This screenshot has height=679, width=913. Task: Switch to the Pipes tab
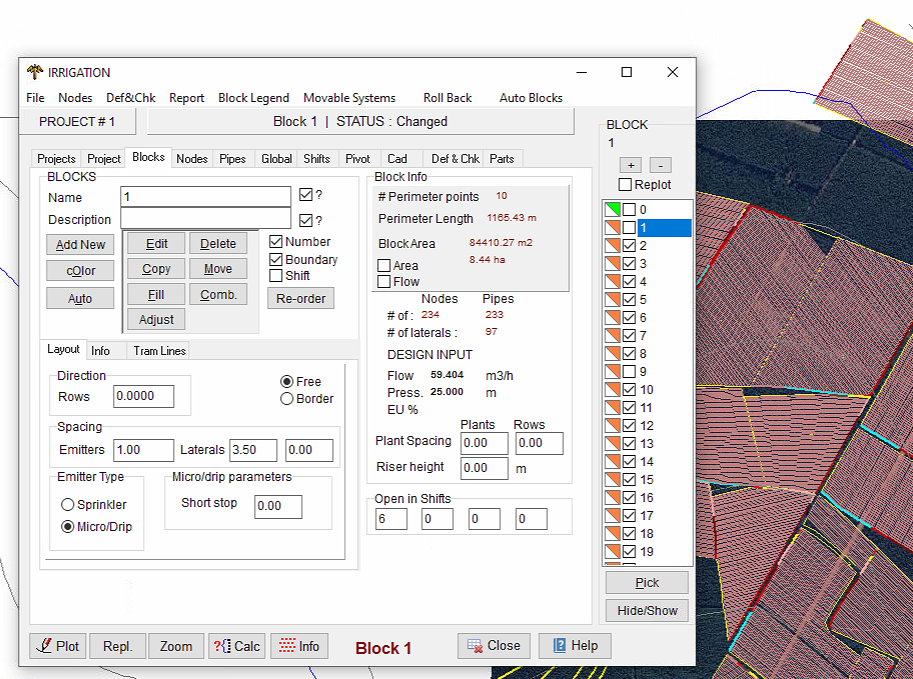pyautogui.click(x=232, y=159)
